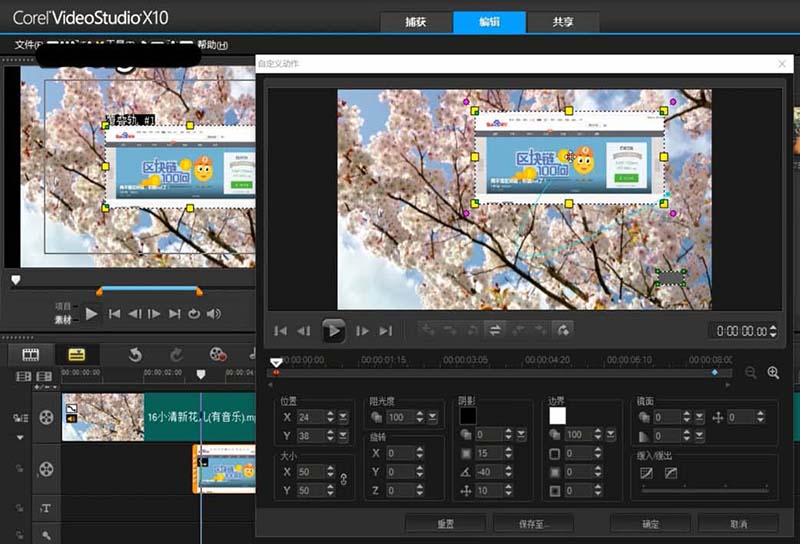Click the size X value field
This screenshot has height=544, width=800.
pos(310,471)
